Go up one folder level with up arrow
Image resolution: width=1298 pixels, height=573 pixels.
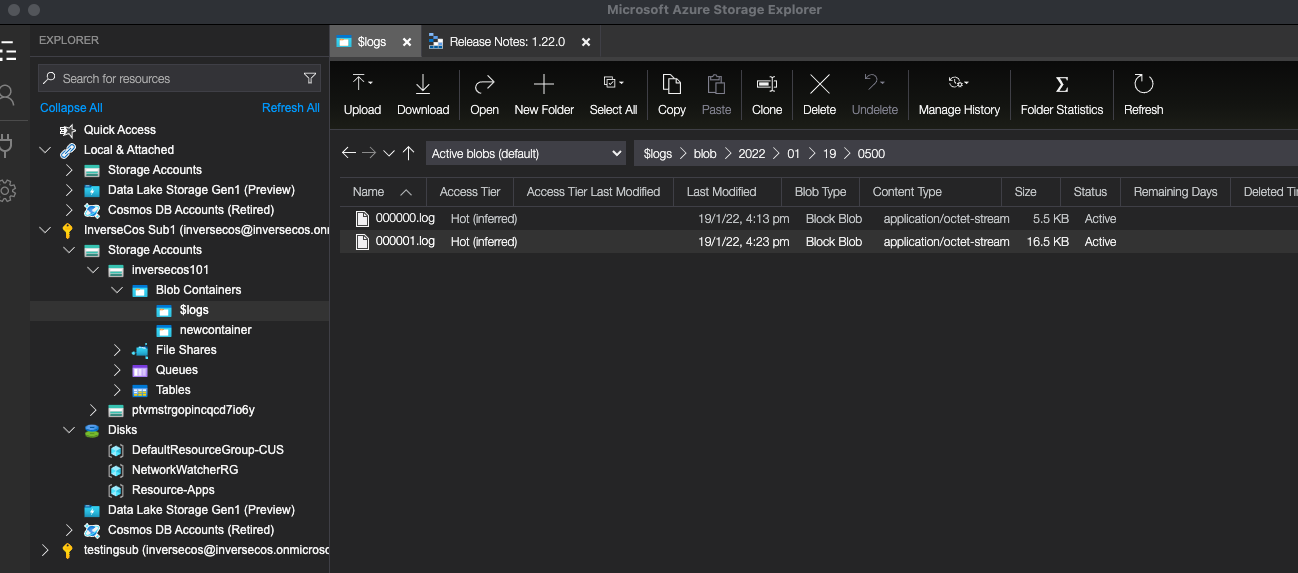pos(408,153)
